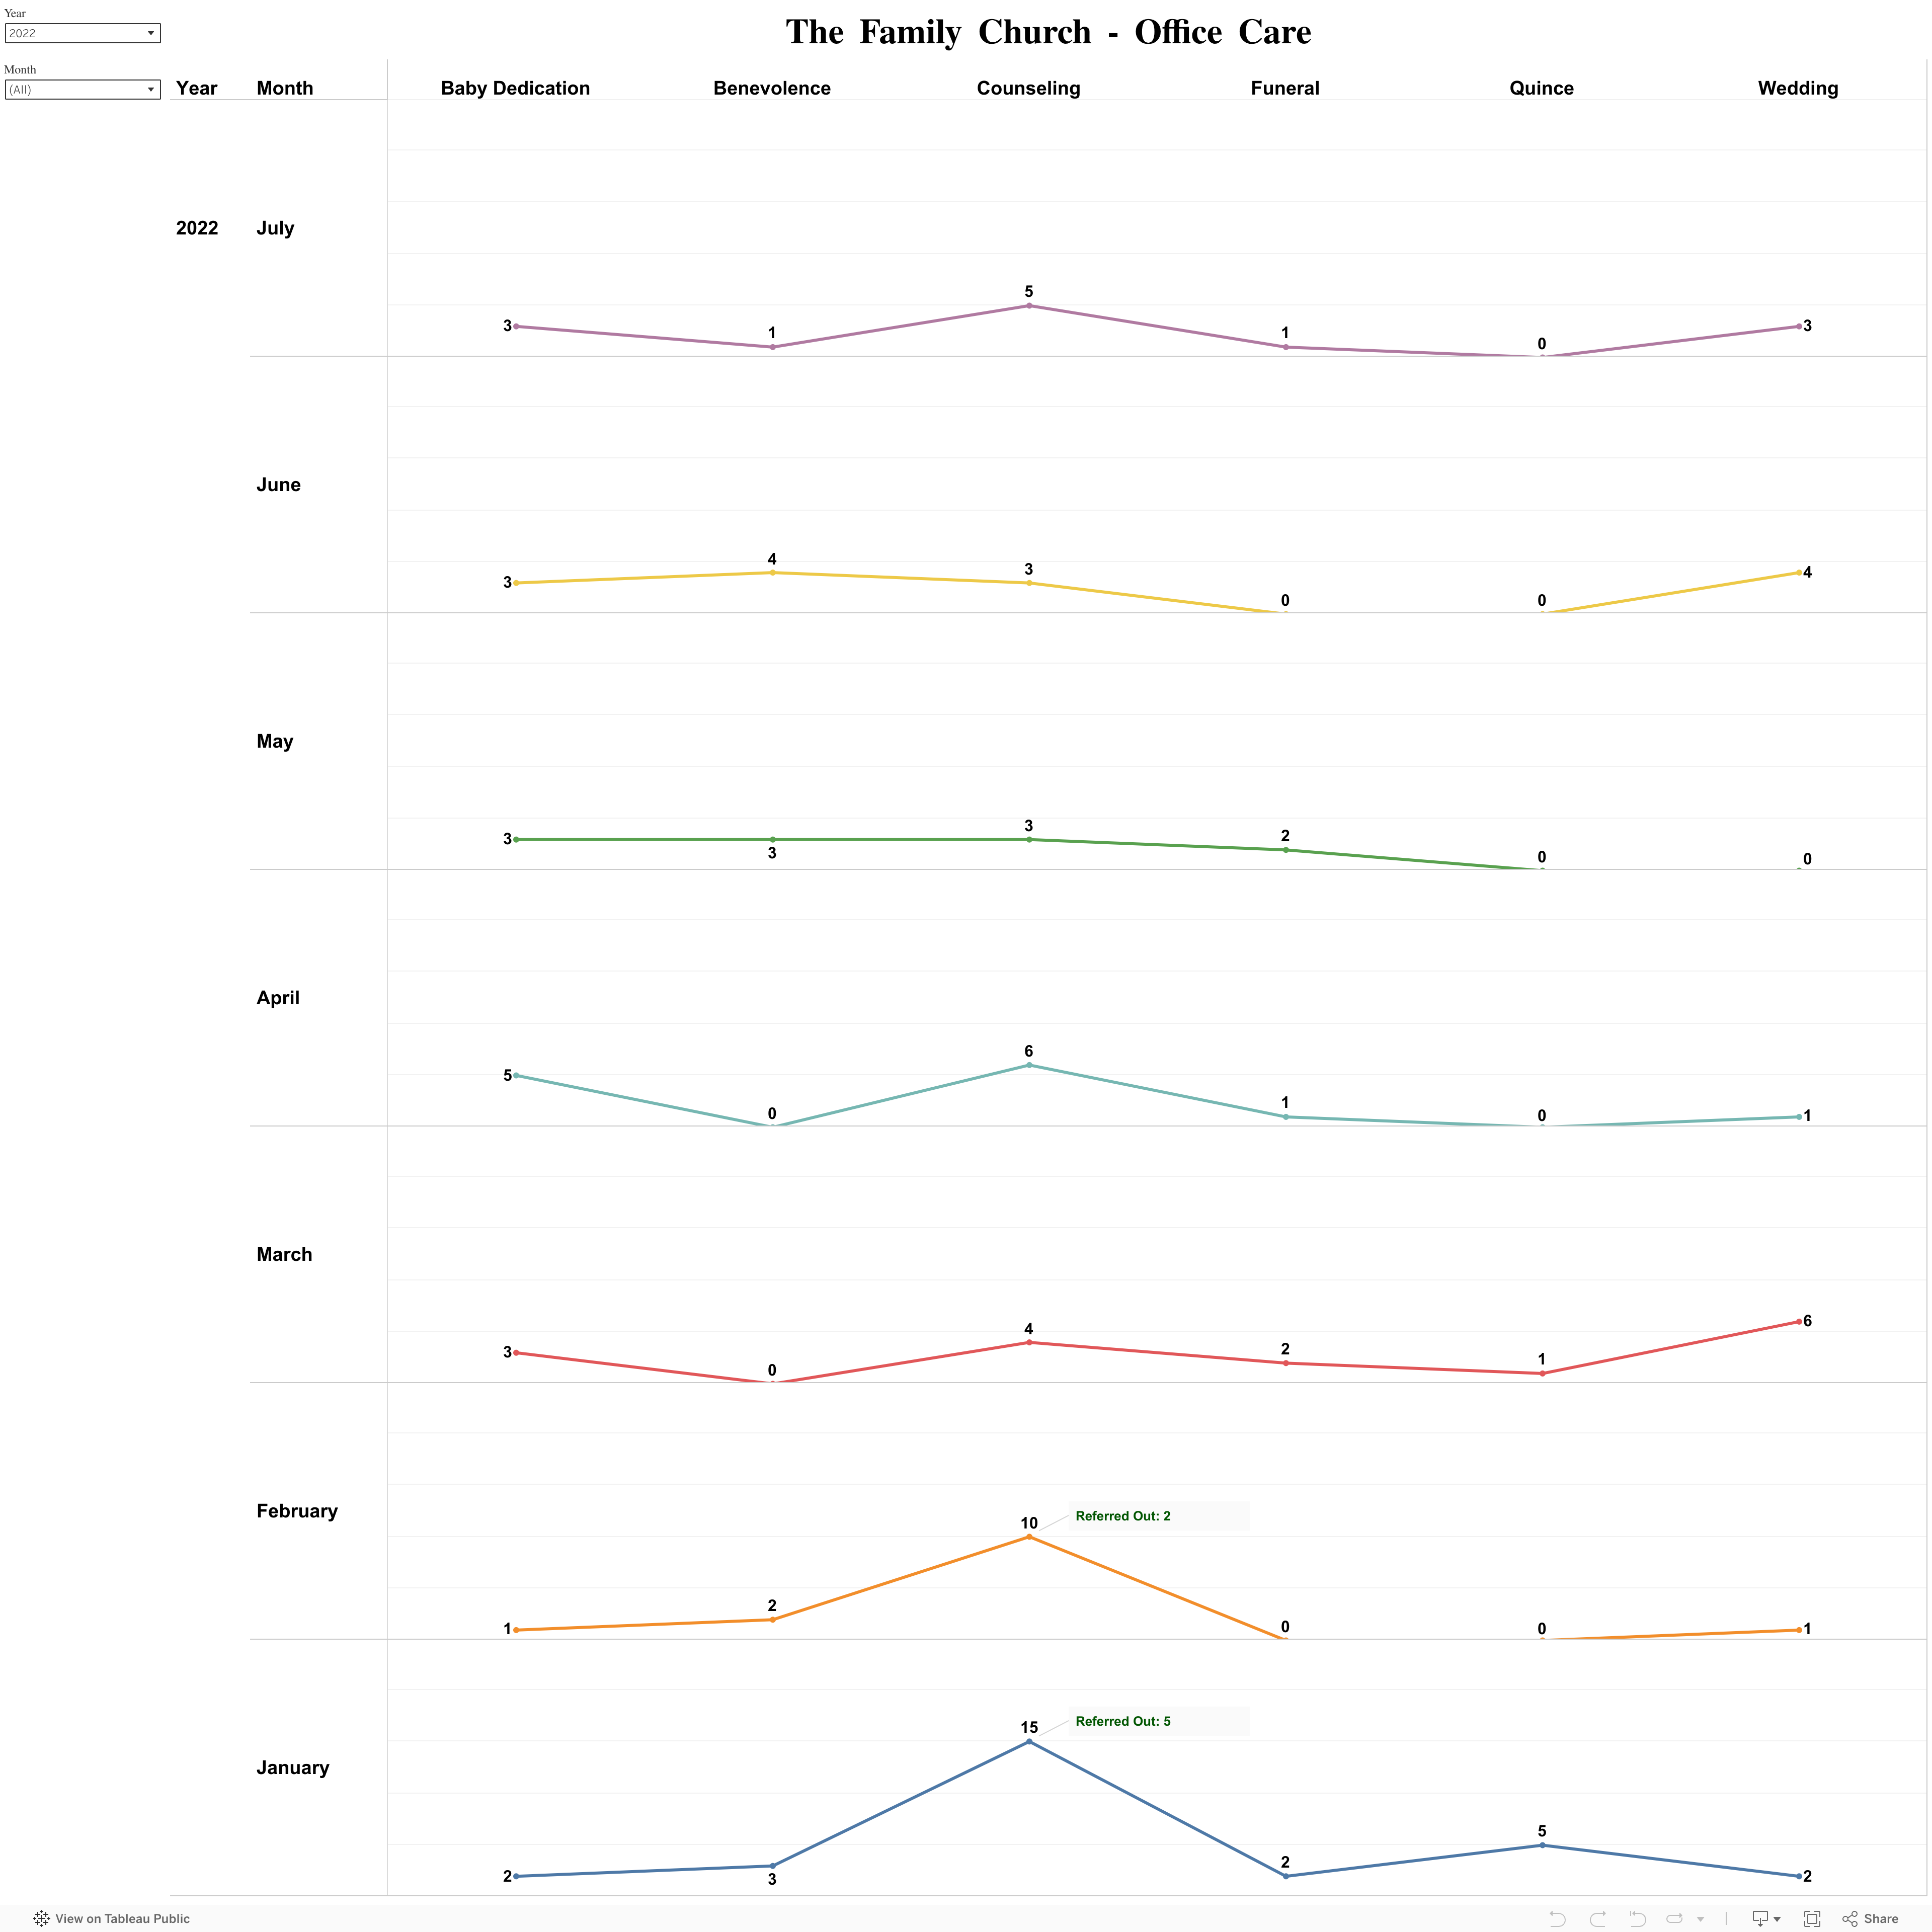Click the Share network icon

pyautogui.click(x=1850, y=1918)
